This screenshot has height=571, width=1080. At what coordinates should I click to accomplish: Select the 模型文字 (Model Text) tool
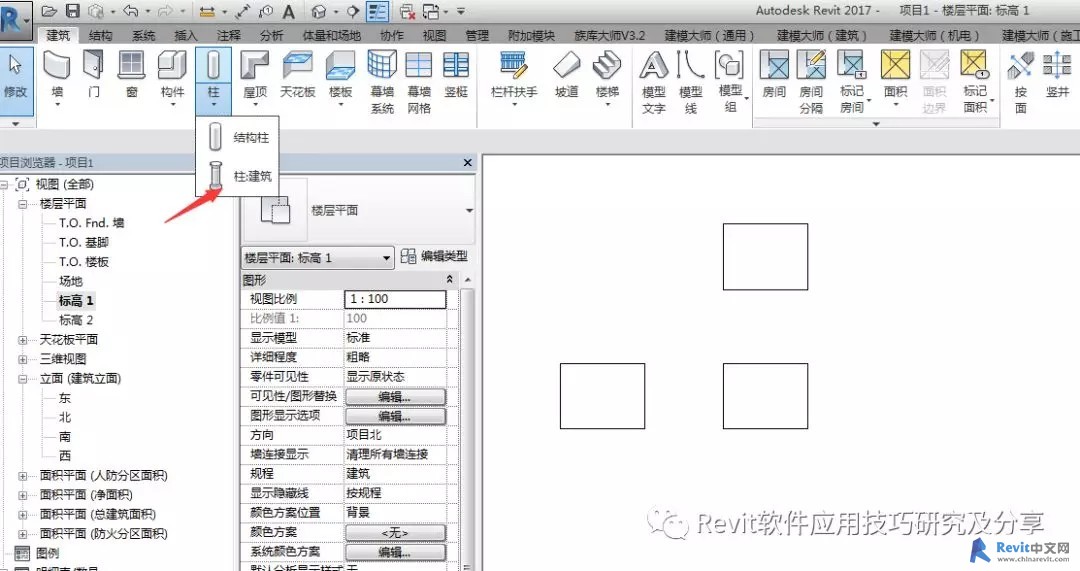point(654,81)
